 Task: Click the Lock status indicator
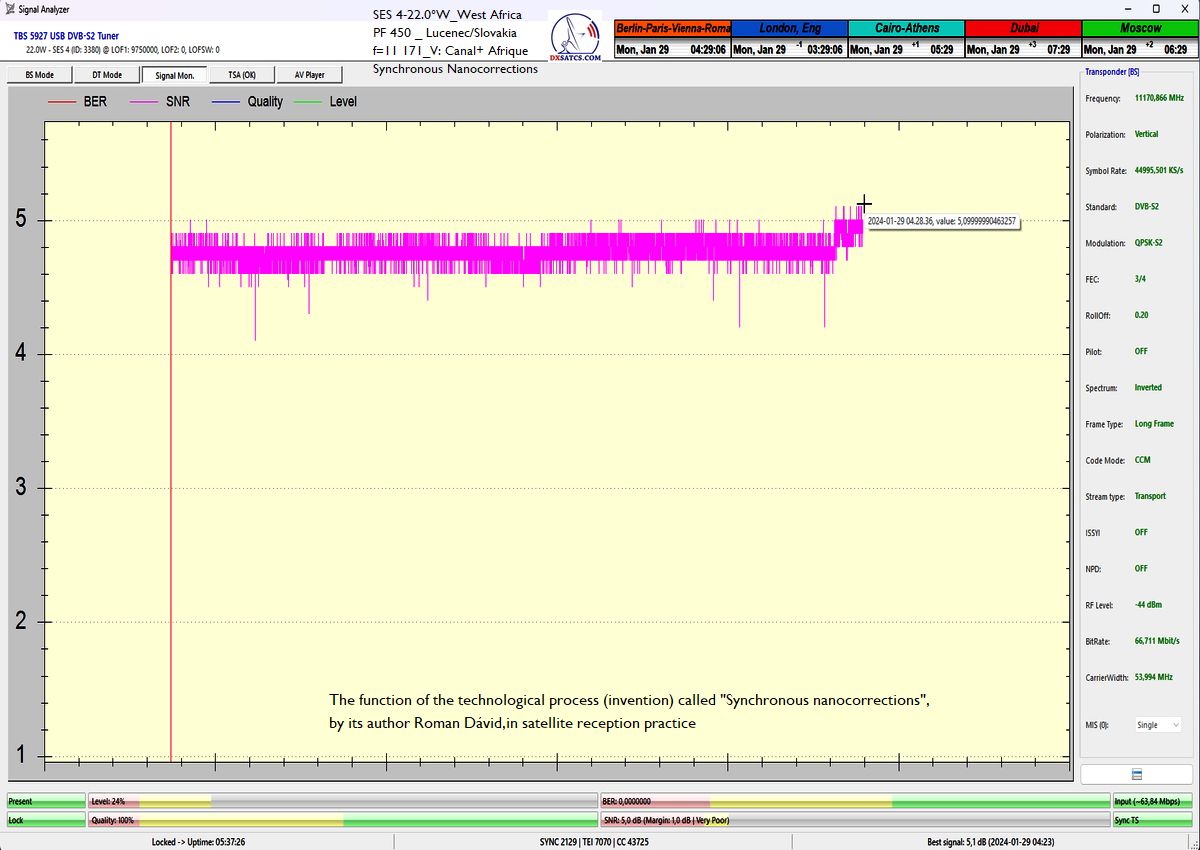pyautogui.click(x=45, y=820)
